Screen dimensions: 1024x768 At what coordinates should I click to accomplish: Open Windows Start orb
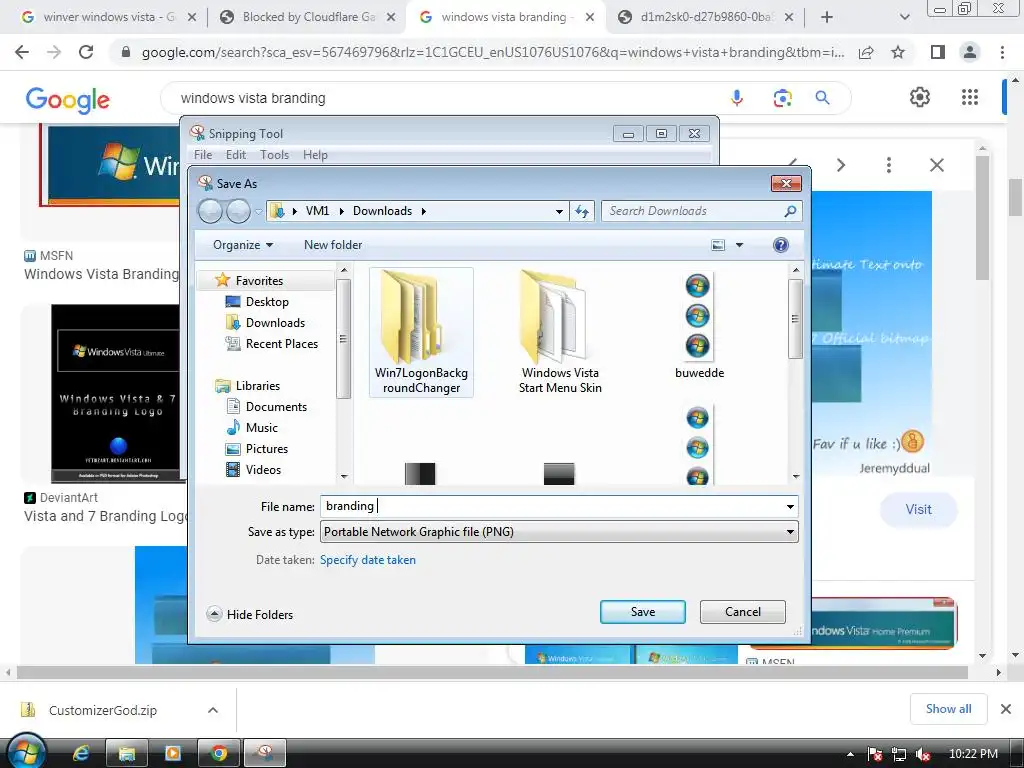26,752
